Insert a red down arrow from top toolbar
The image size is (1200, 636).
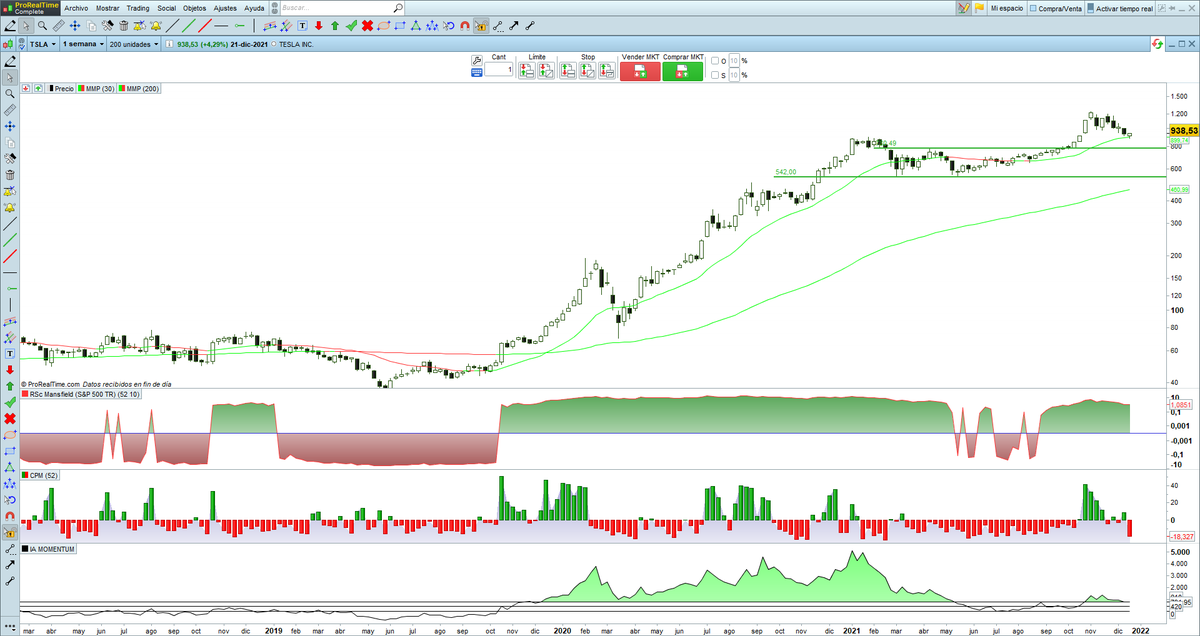pos(318,25)
